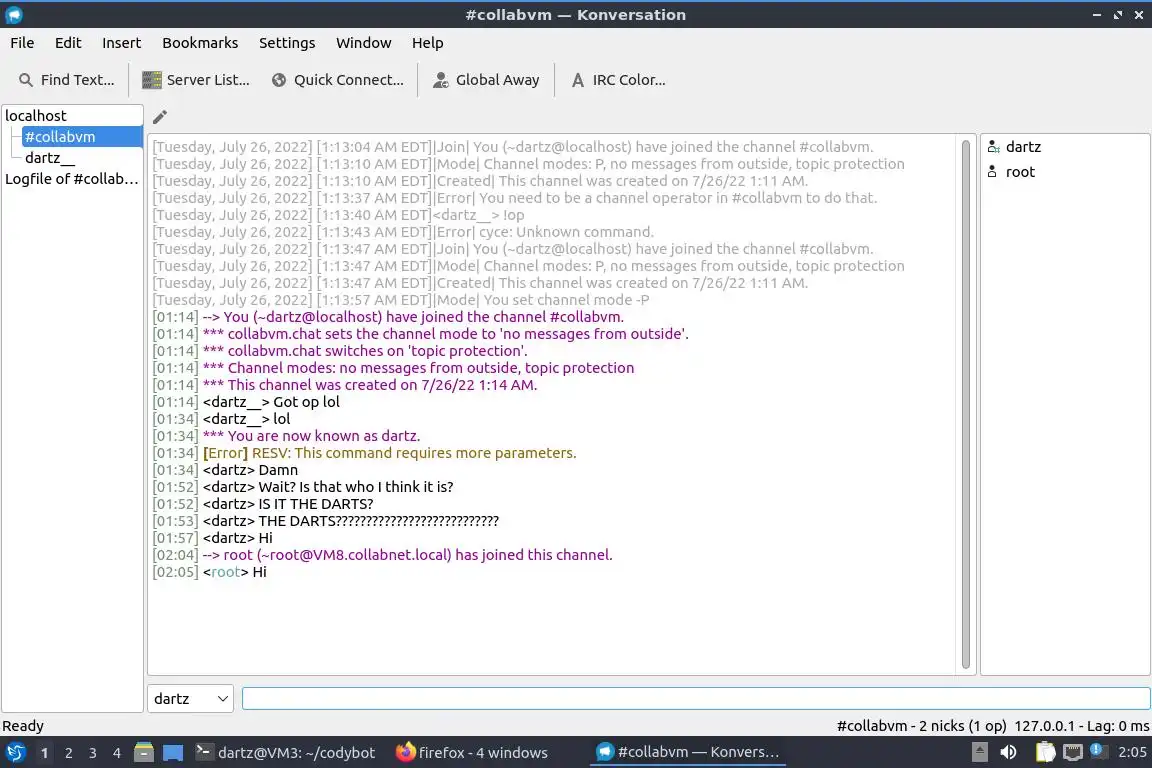
Task: Open the volume control tray icon
Action: pyautogui.click(x=1009, y=752)
